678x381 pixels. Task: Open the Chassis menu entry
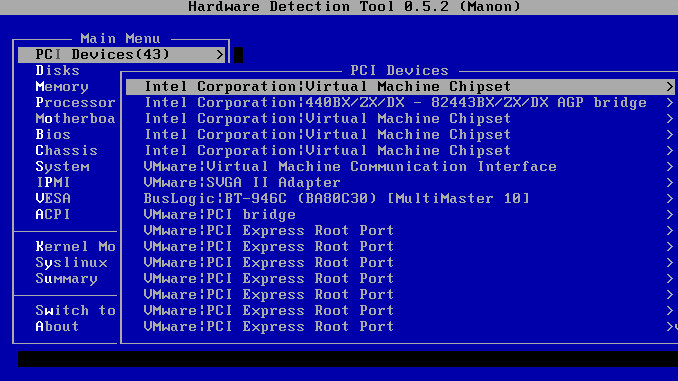[x=66, y=150]
